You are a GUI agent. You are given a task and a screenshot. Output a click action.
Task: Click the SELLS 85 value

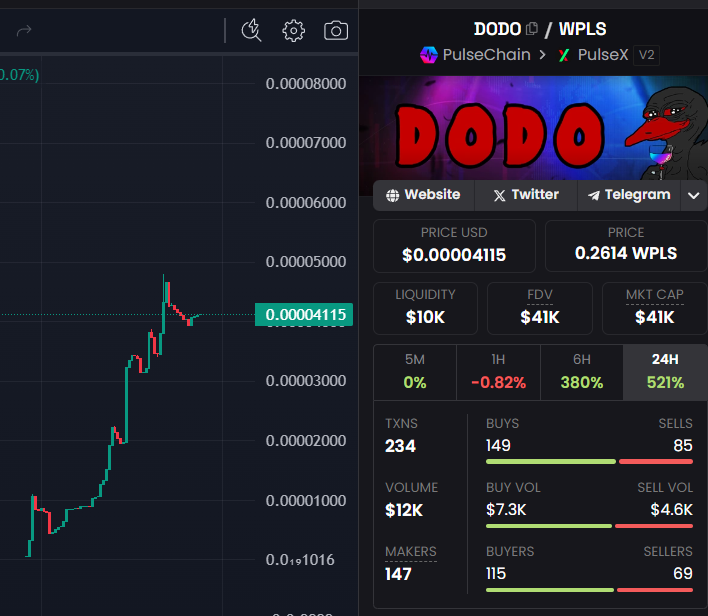click(683, 446)
